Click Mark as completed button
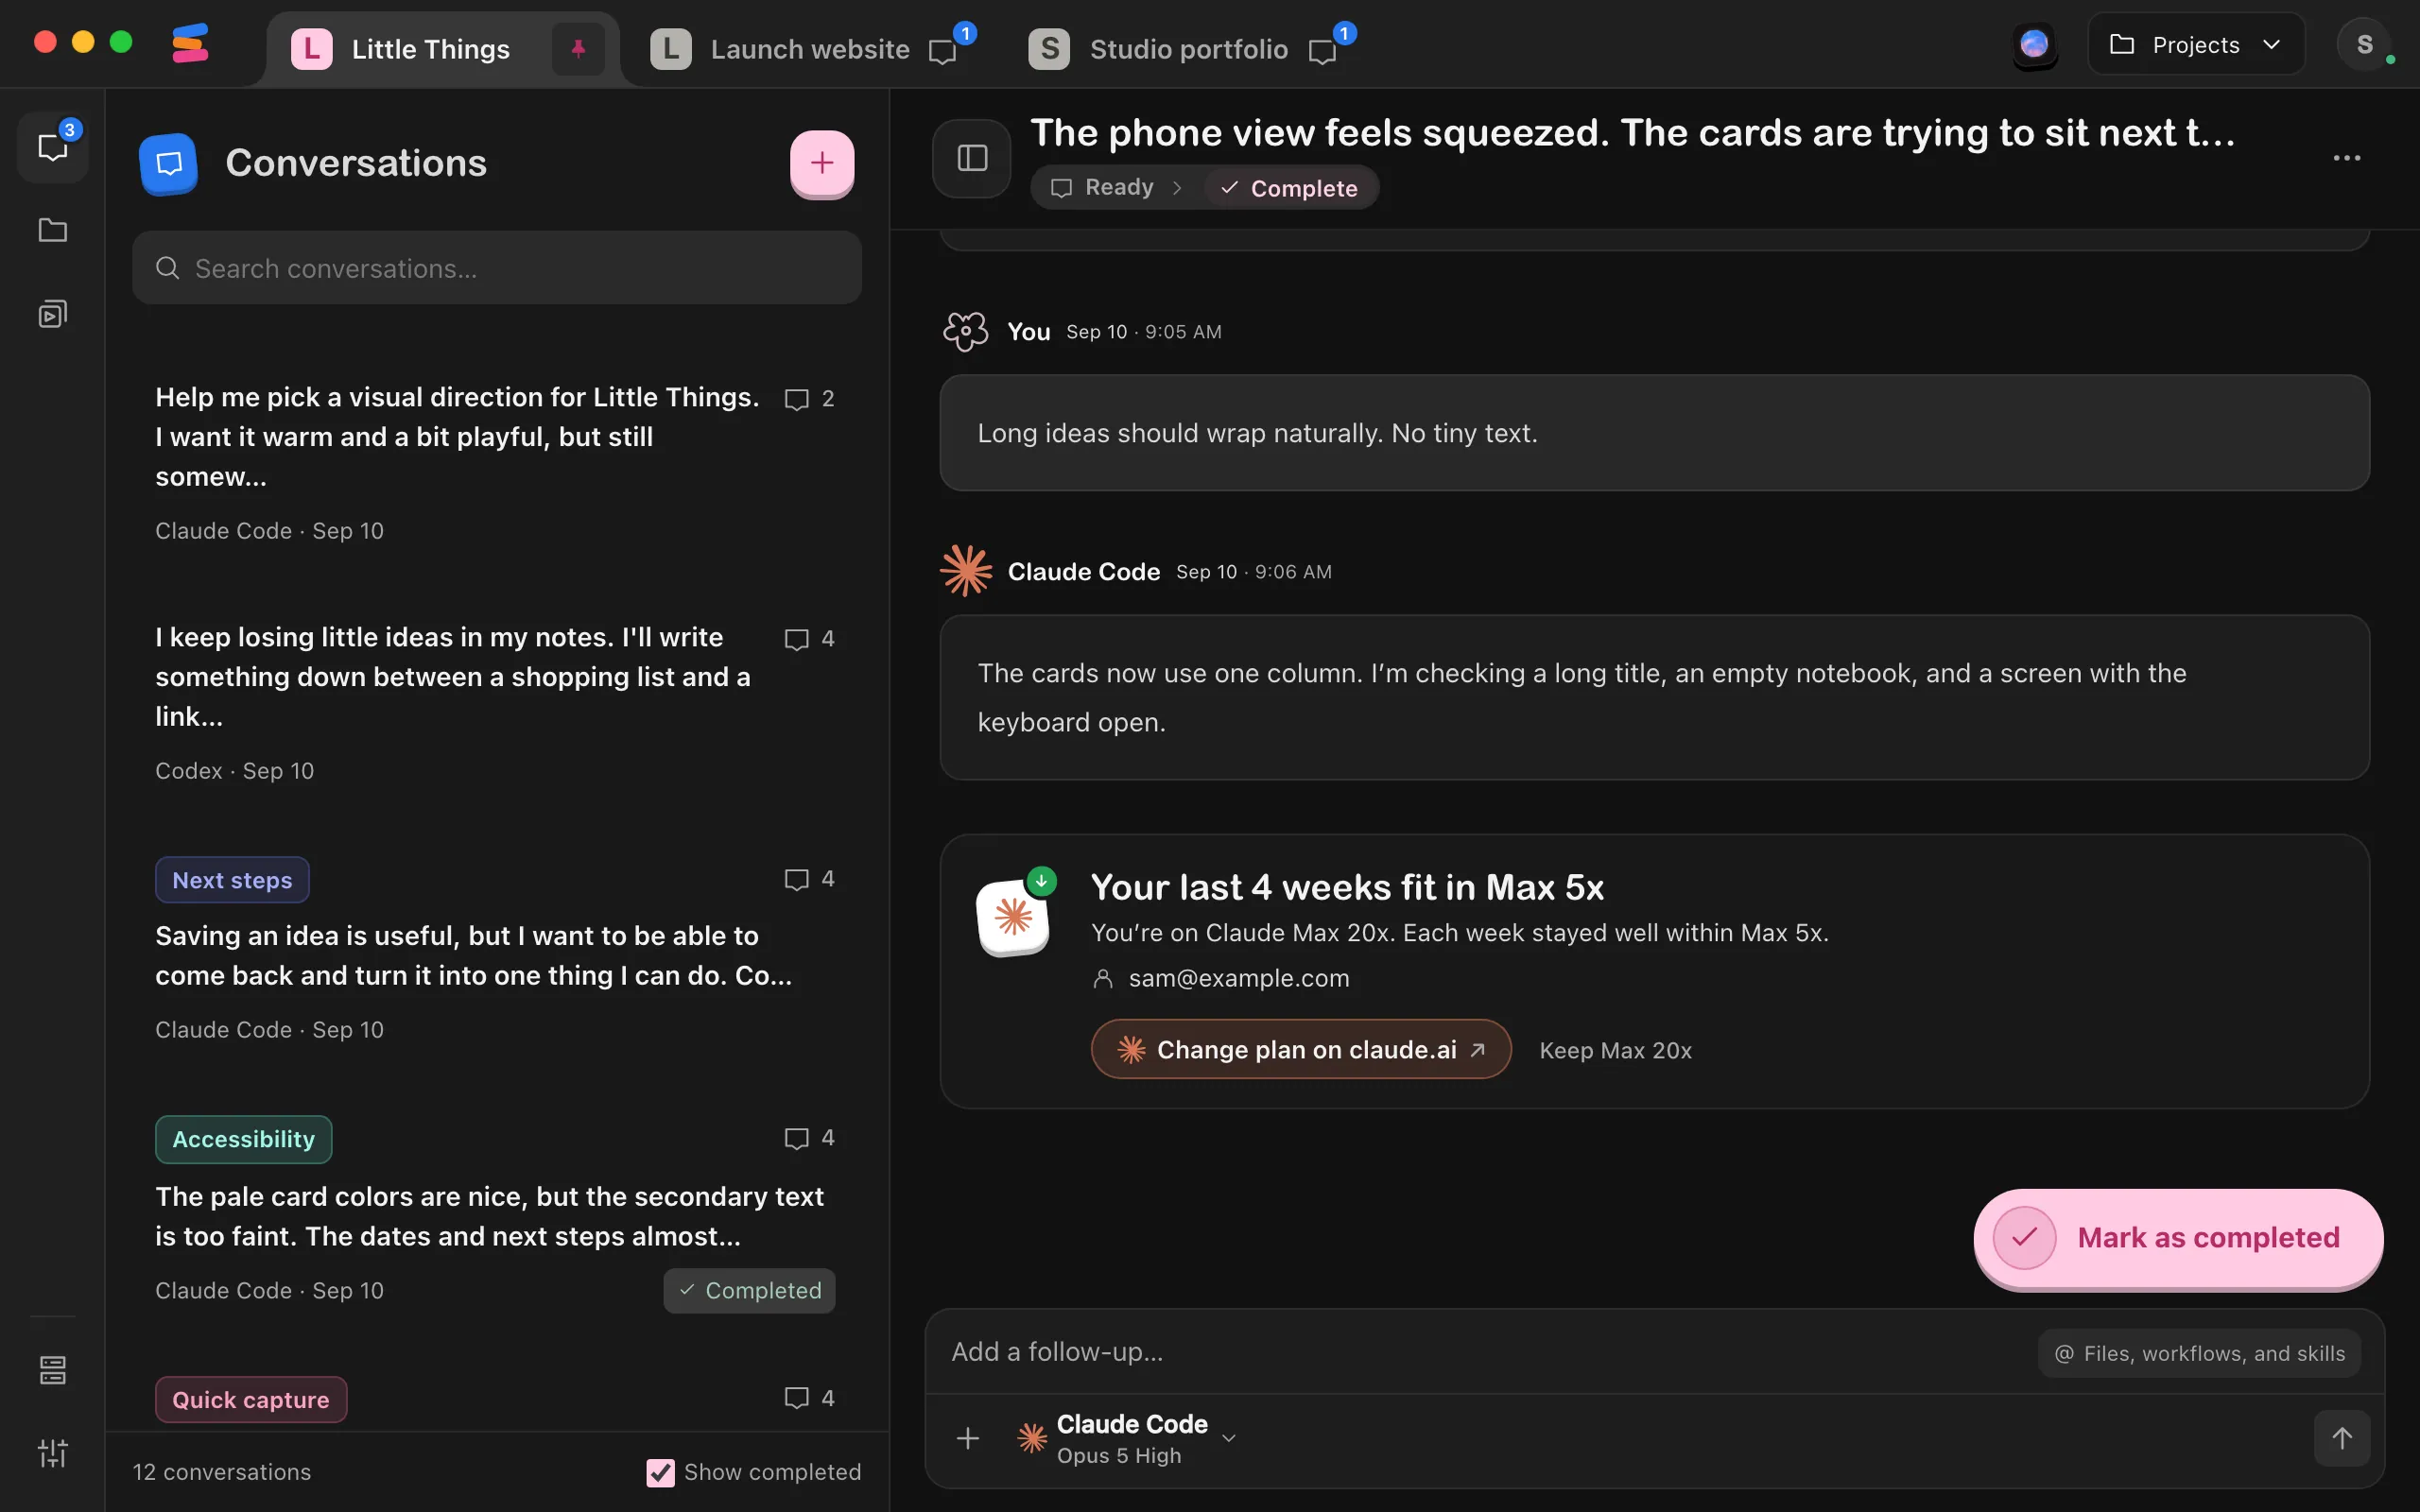This screenshot has height=1512, width=2420. tap(2178, 1238)
